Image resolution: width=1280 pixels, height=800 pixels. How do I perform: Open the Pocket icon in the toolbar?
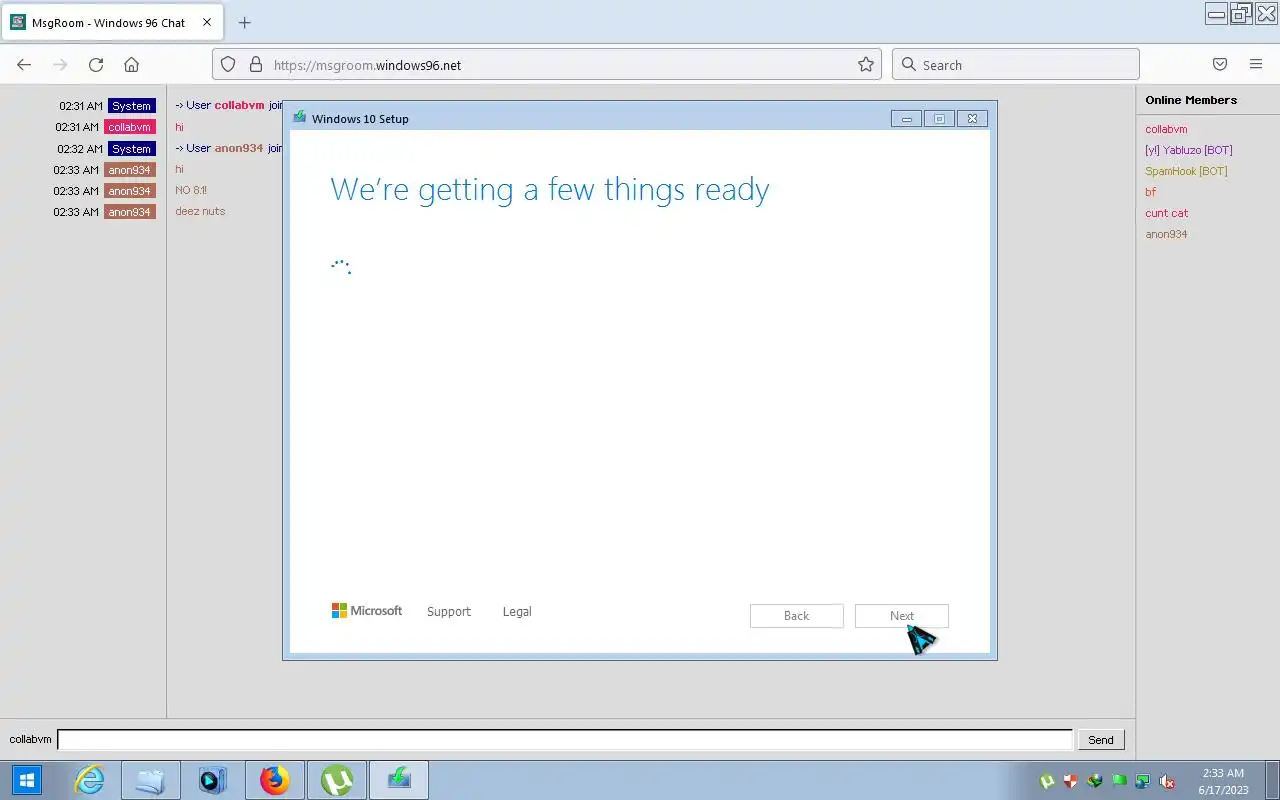coord(1220,65)
